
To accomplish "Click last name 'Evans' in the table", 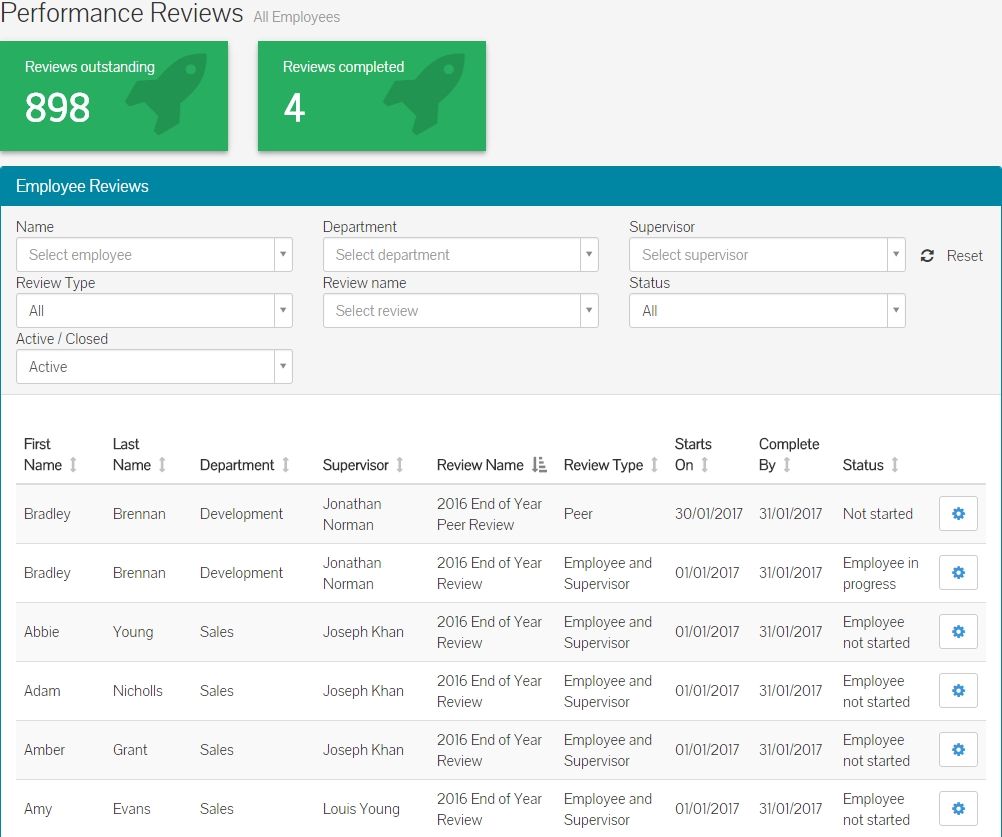I will pyautogui.click(x=131, y=809).
